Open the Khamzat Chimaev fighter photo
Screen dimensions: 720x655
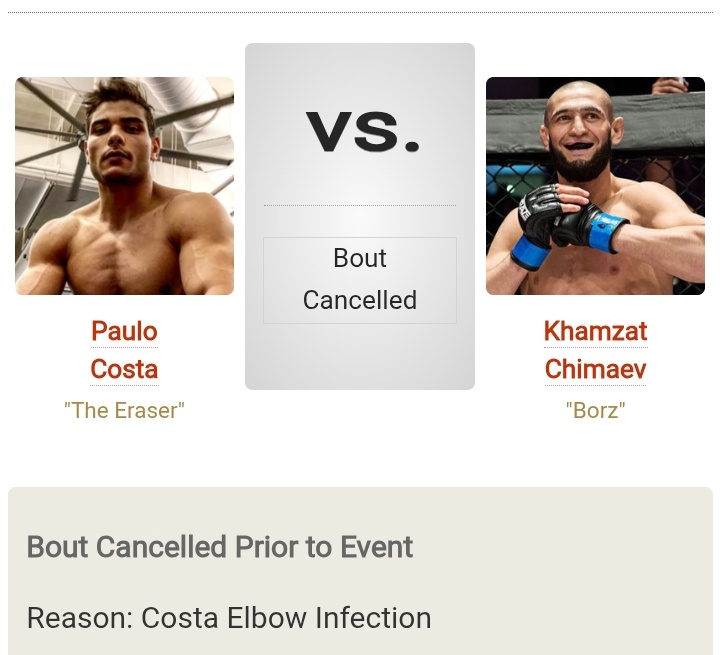coord(595,186)
